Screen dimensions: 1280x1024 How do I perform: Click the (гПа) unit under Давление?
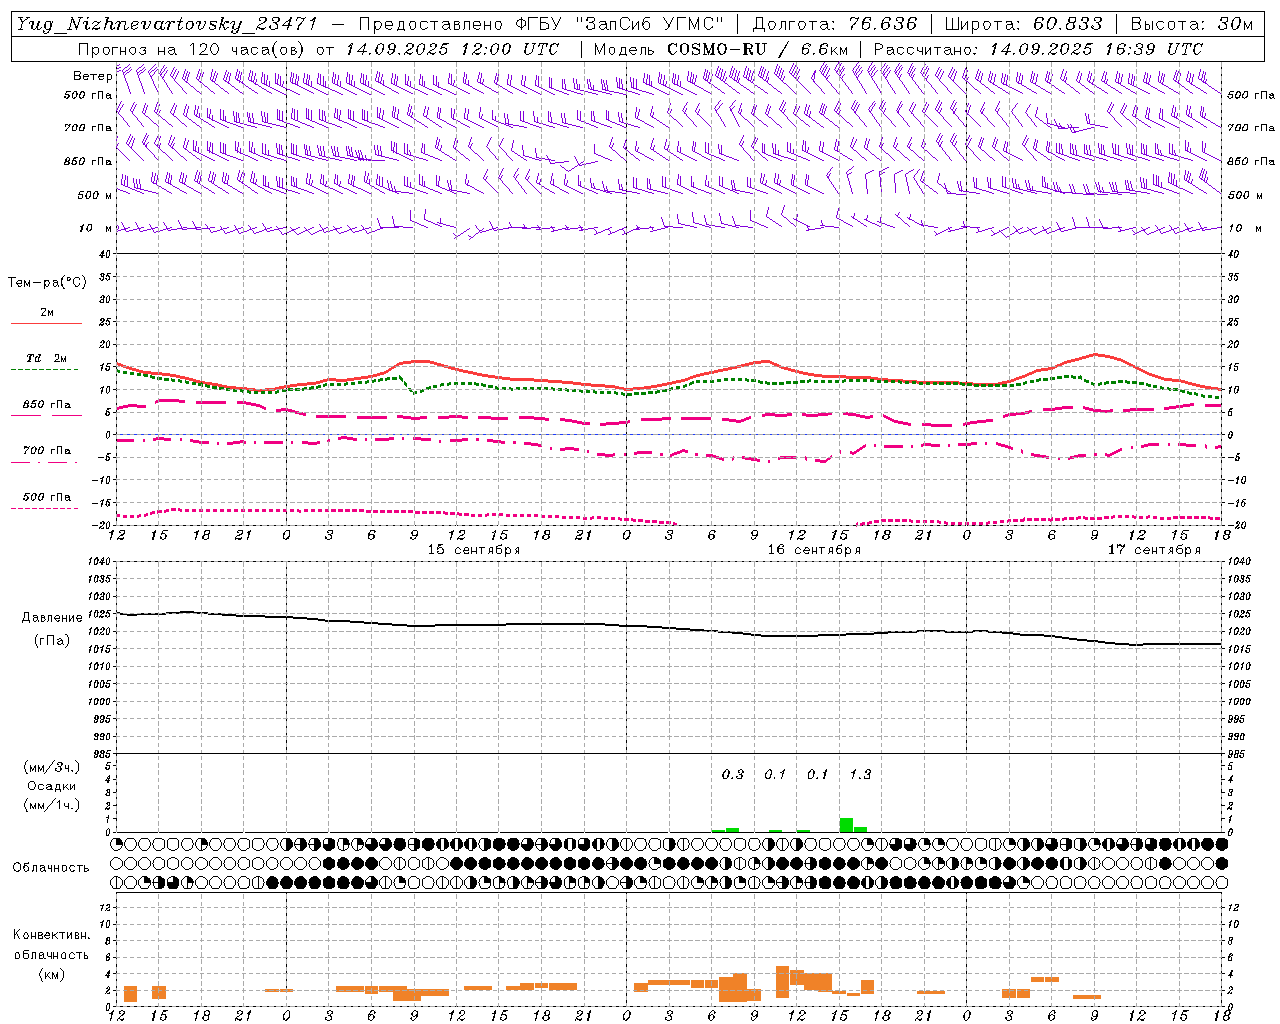tap(52, 640)
